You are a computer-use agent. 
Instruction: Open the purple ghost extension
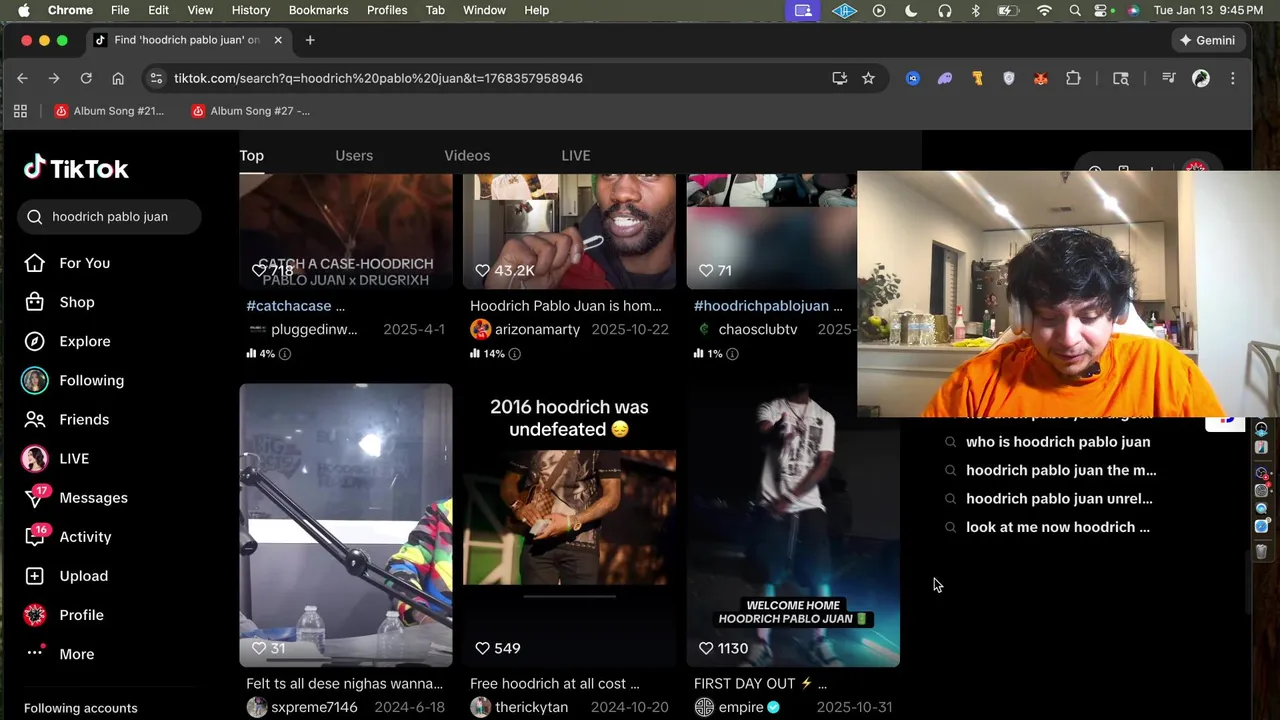945,78
